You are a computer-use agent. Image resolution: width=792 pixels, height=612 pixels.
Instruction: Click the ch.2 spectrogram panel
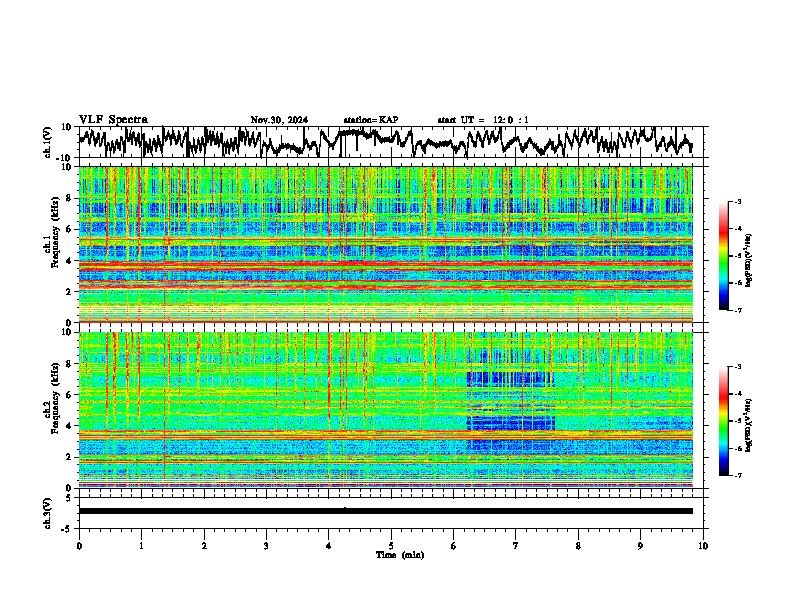tap(385, 410)
